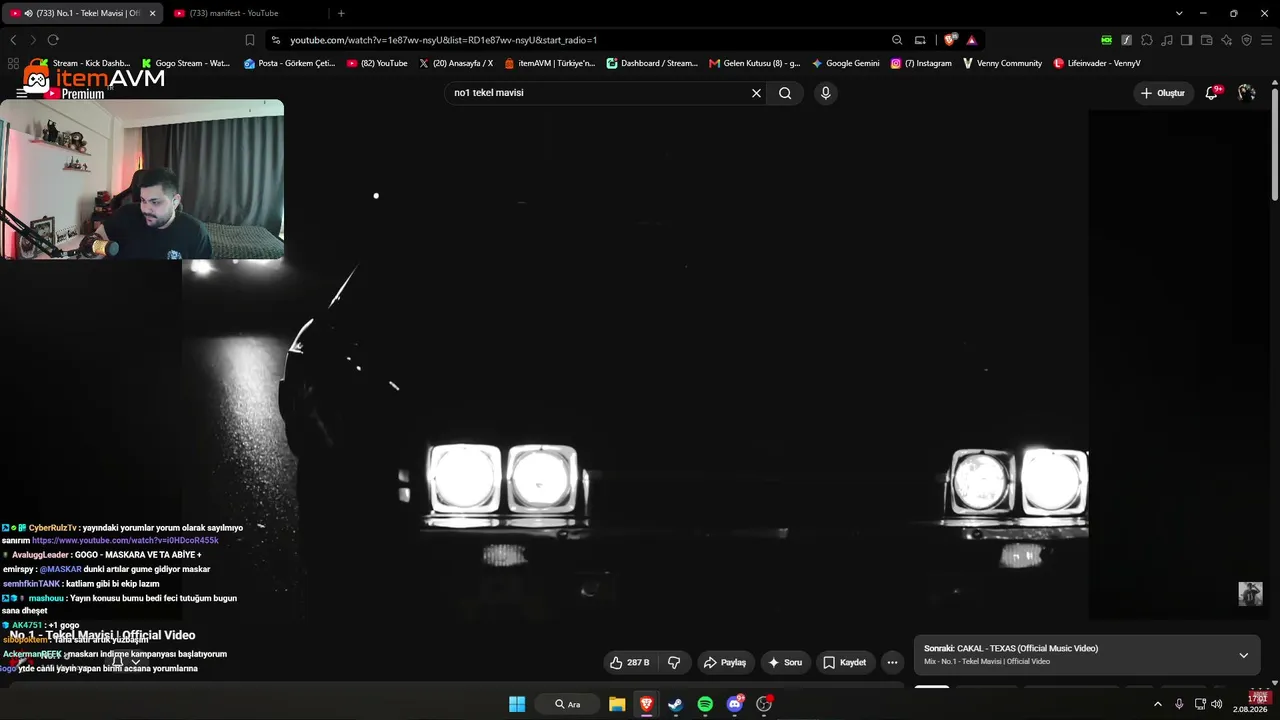The image size is (1280, 720).
Task: Open Spotify from the taskbar
Action: [x=705, y=704]
